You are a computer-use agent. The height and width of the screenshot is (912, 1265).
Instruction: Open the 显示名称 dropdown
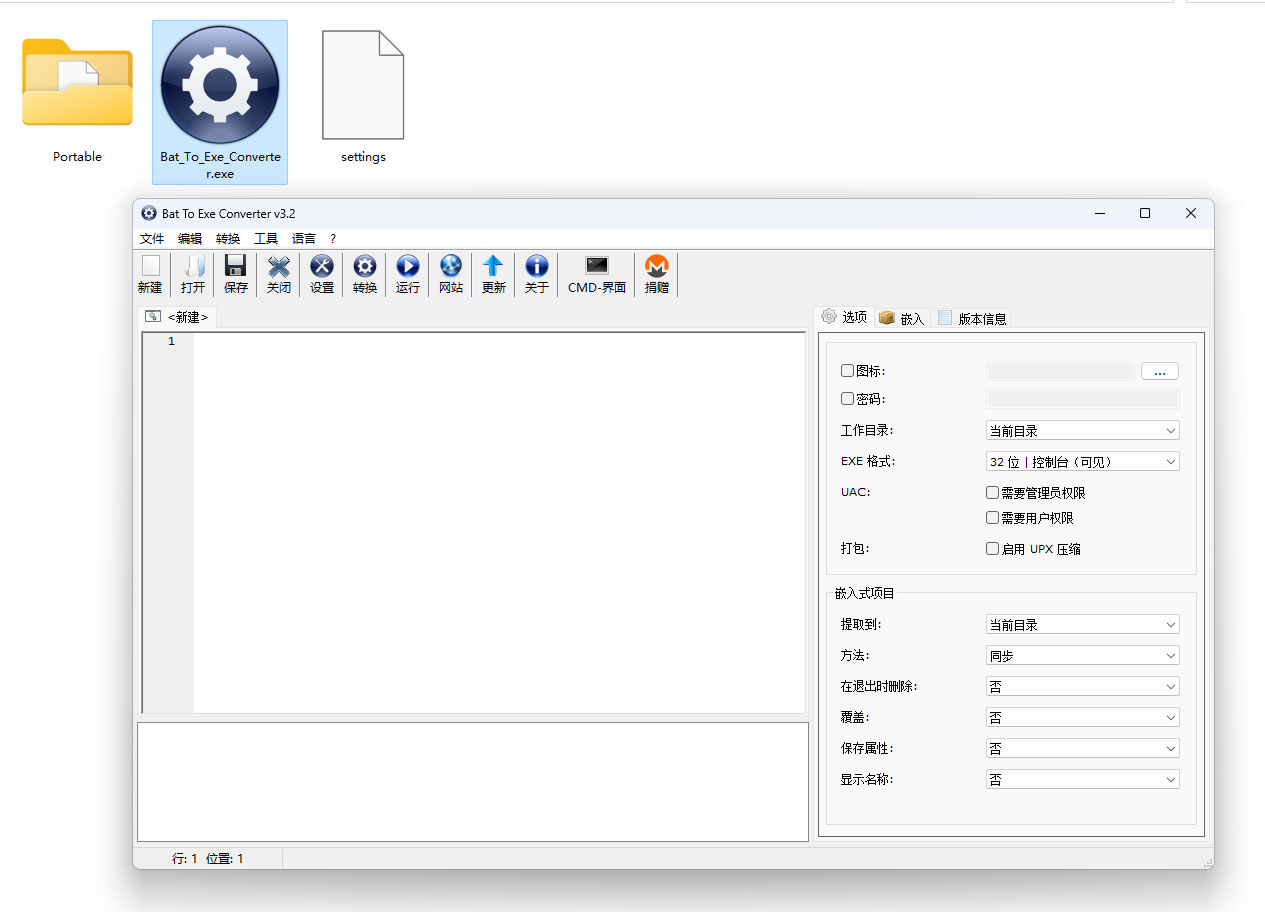(x=1082, y=779)
